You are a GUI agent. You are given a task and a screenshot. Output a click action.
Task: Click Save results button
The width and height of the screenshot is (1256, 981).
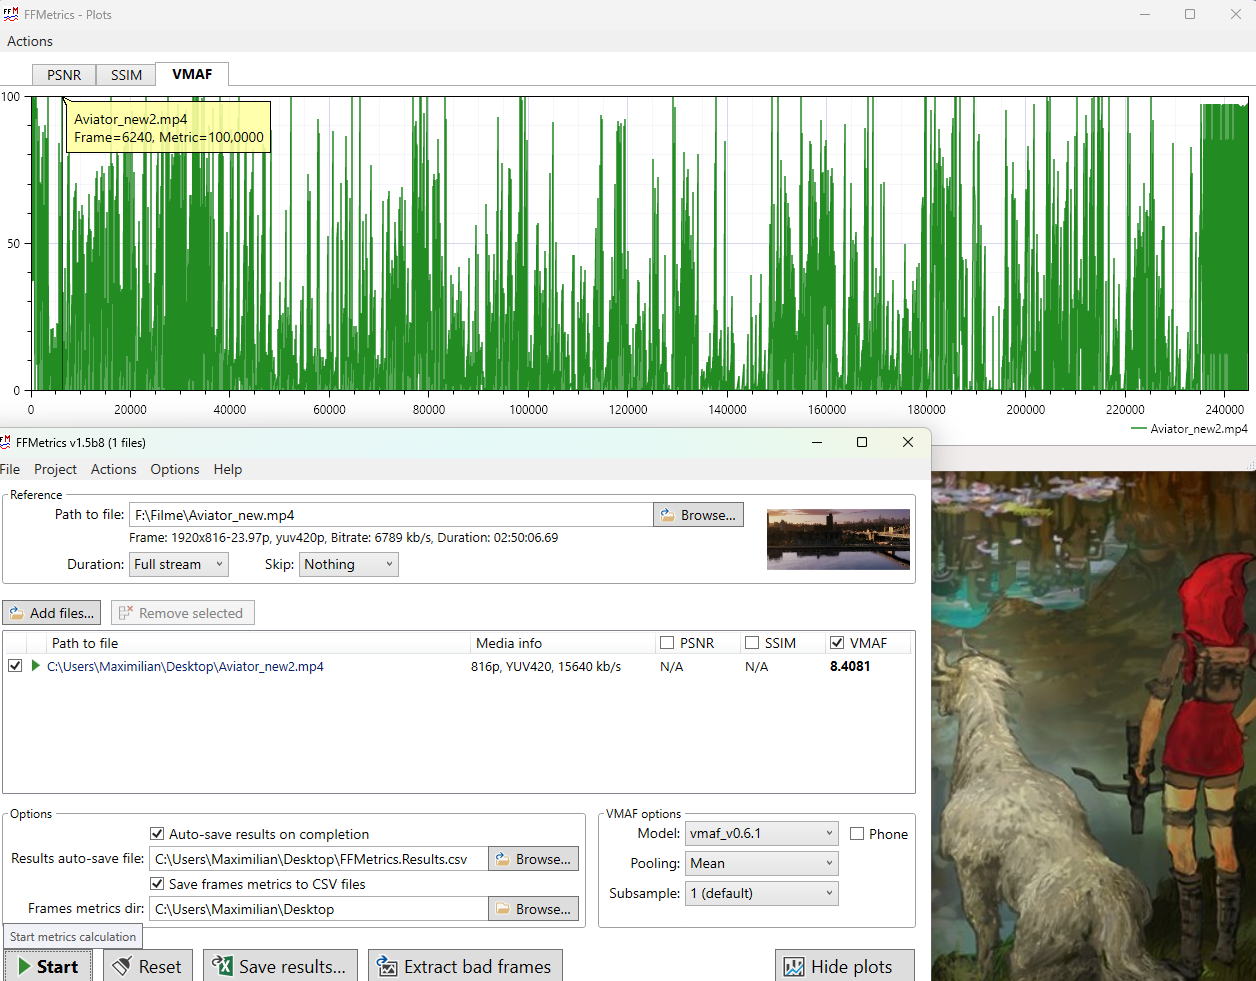(x=280, y=966)
